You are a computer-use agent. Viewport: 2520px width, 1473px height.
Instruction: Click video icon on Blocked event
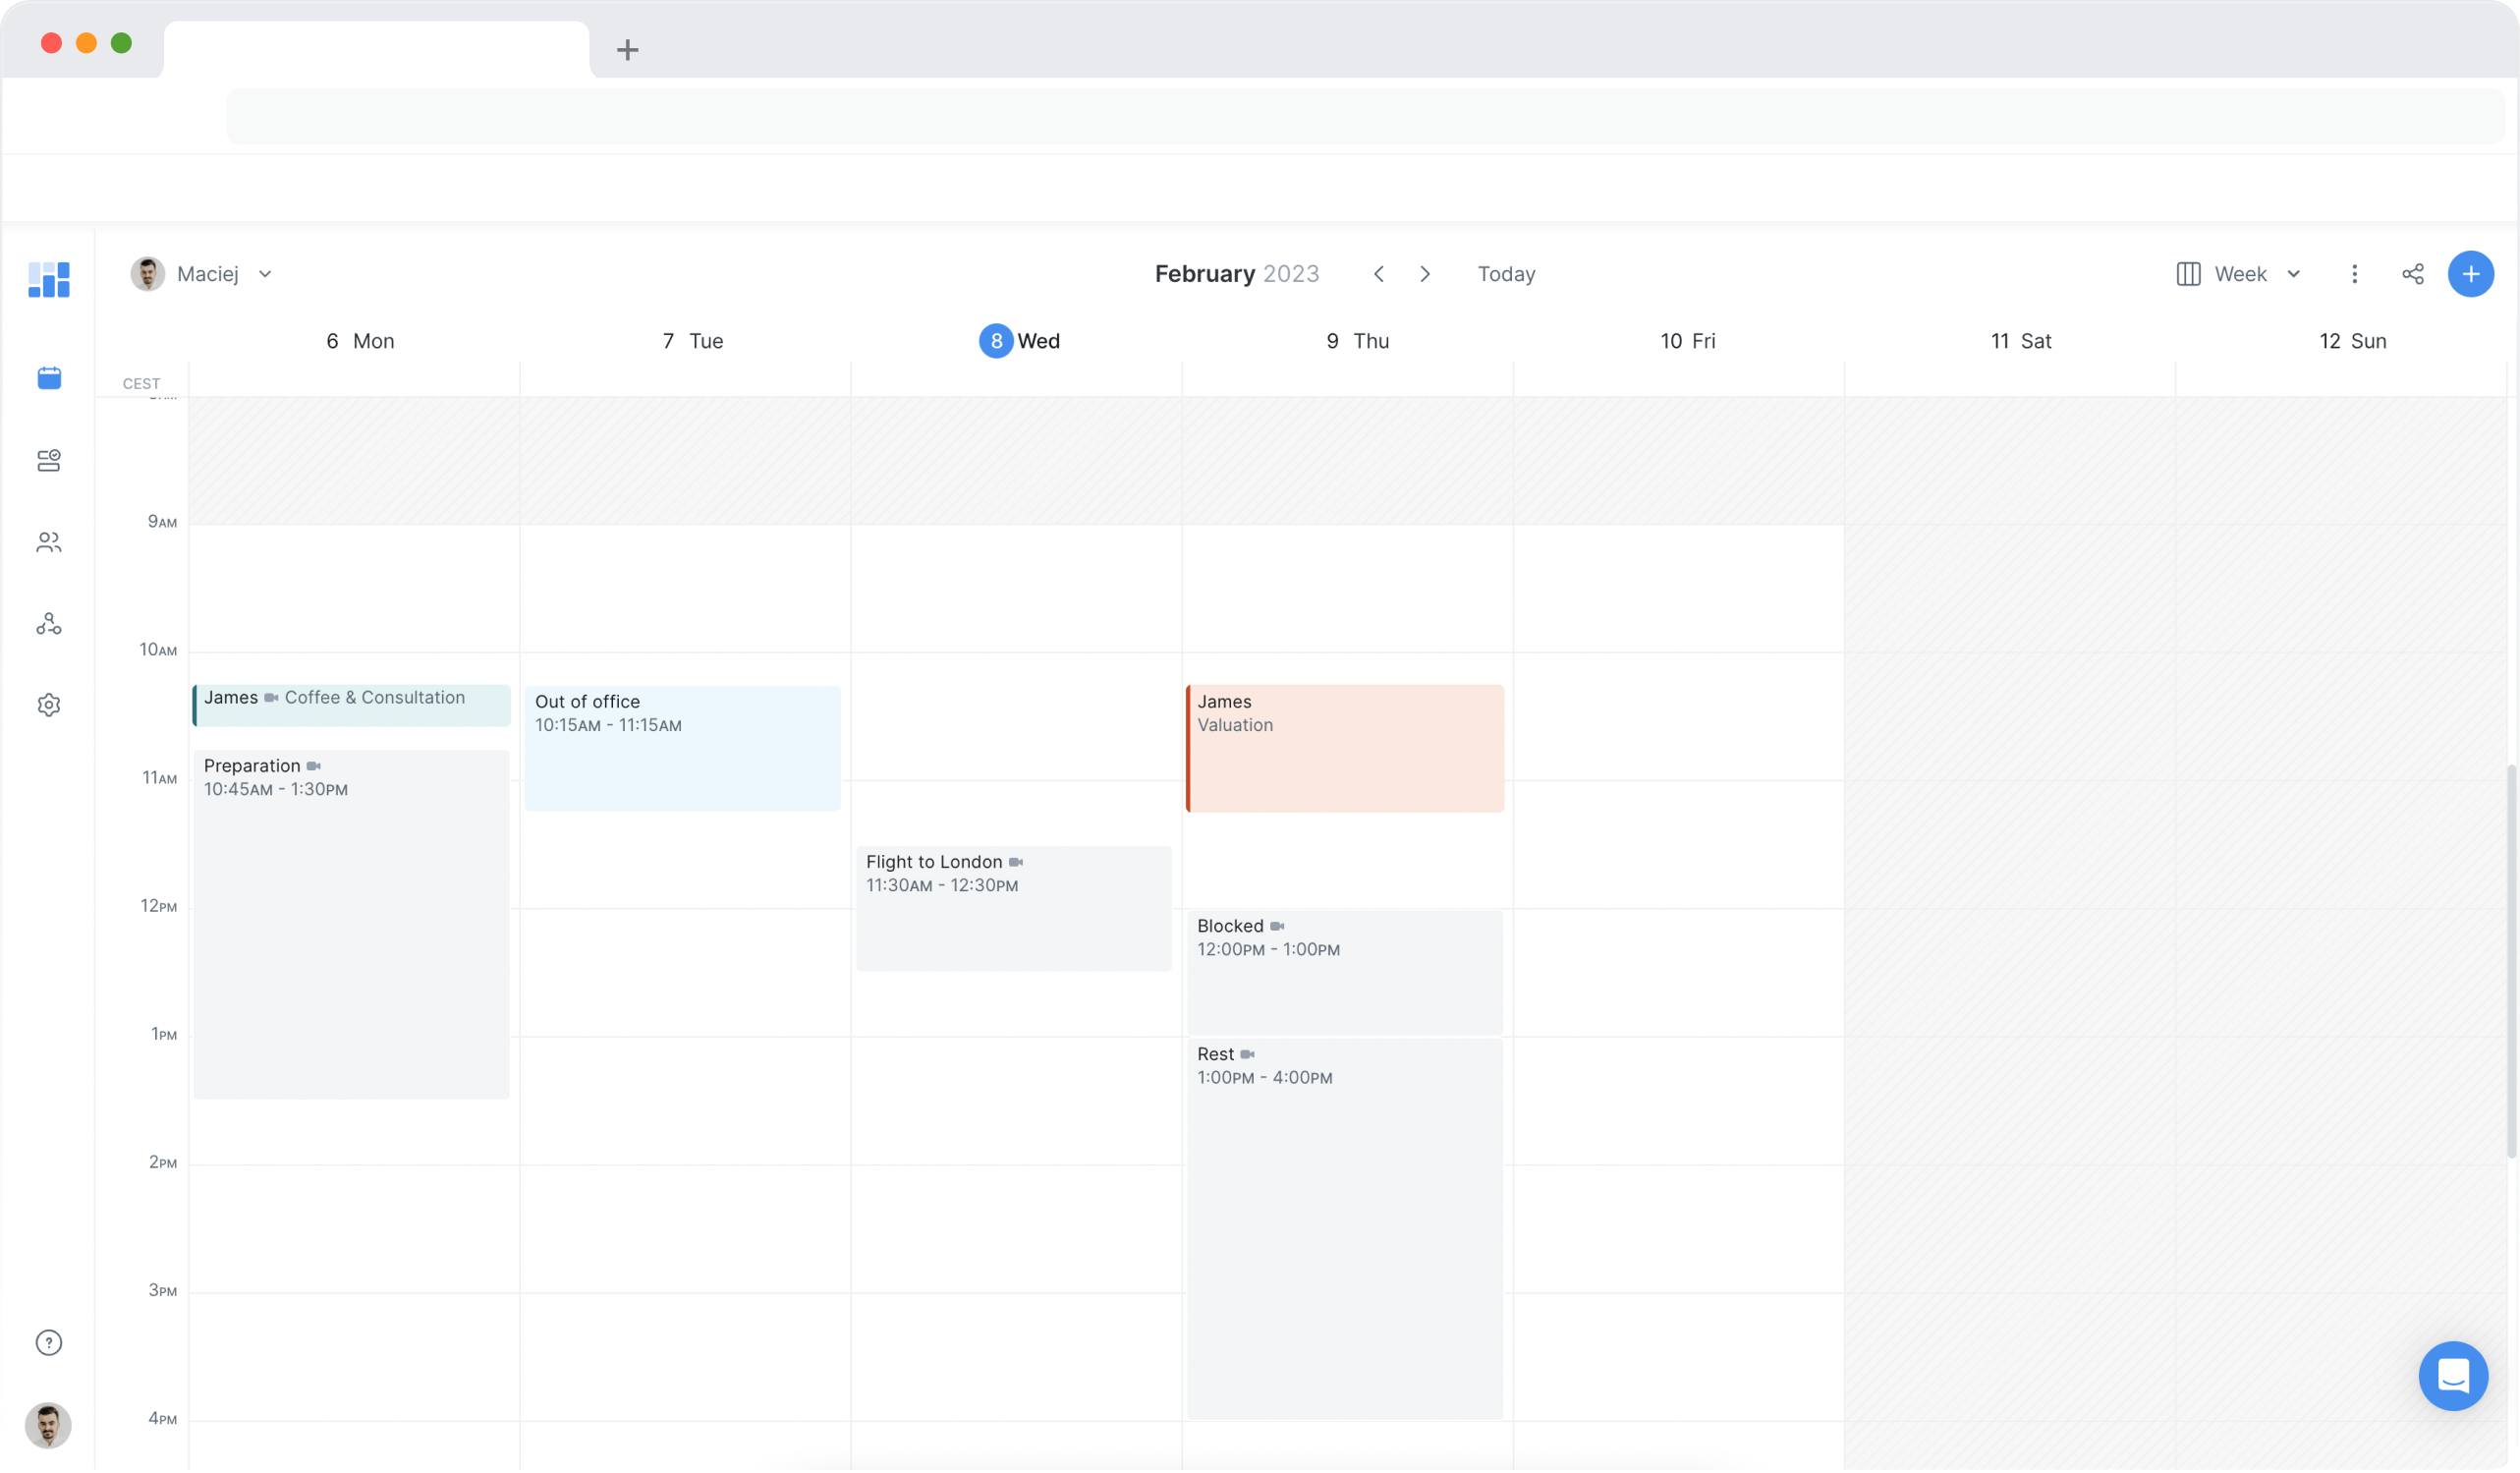[1278, 927]
